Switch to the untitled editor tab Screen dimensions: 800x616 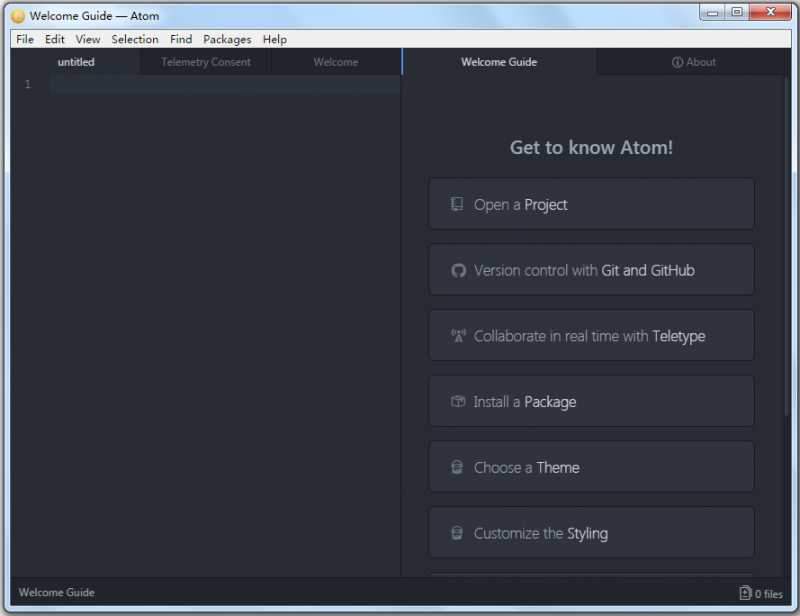pos(76,62)
